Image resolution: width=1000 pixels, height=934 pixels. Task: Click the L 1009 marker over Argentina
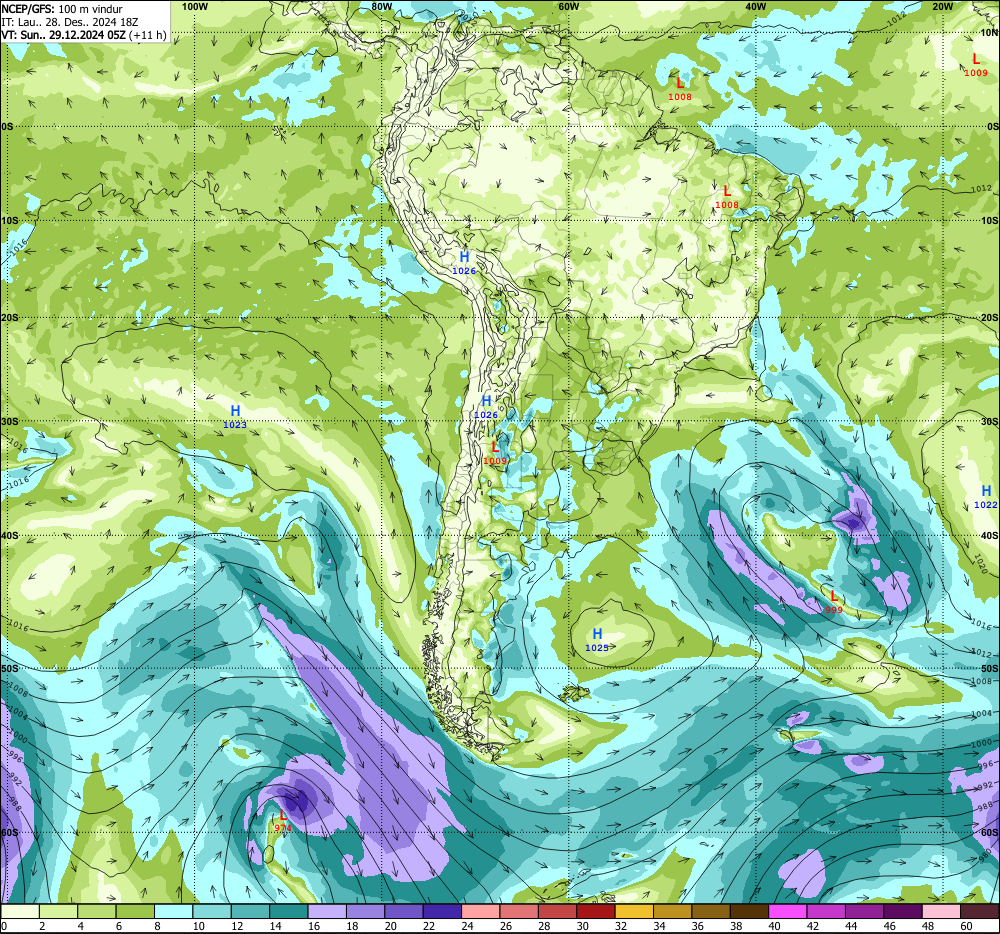(x=495, y=453)
